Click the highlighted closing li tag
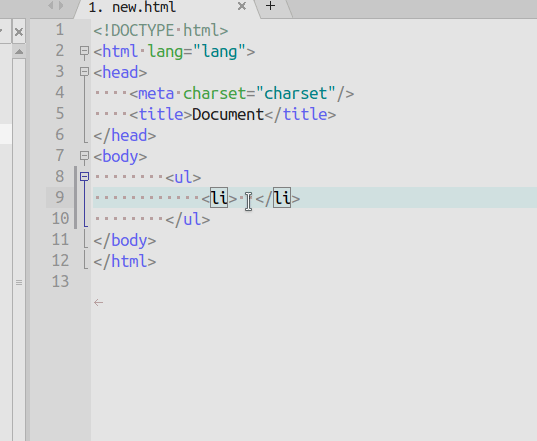The image size is (537, 441). coord(278,198)
